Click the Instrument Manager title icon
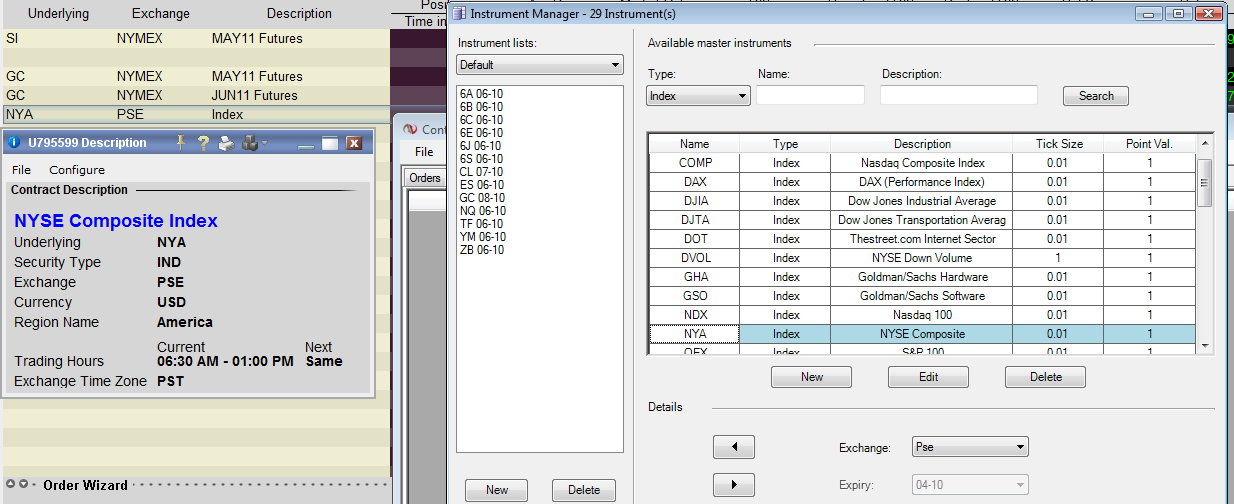The image size is (1234, 504). tap(459, 14)
